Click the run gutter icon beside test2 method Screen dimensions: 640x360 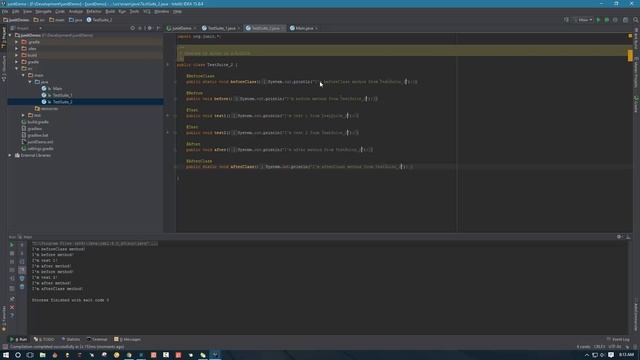[168, 132]
